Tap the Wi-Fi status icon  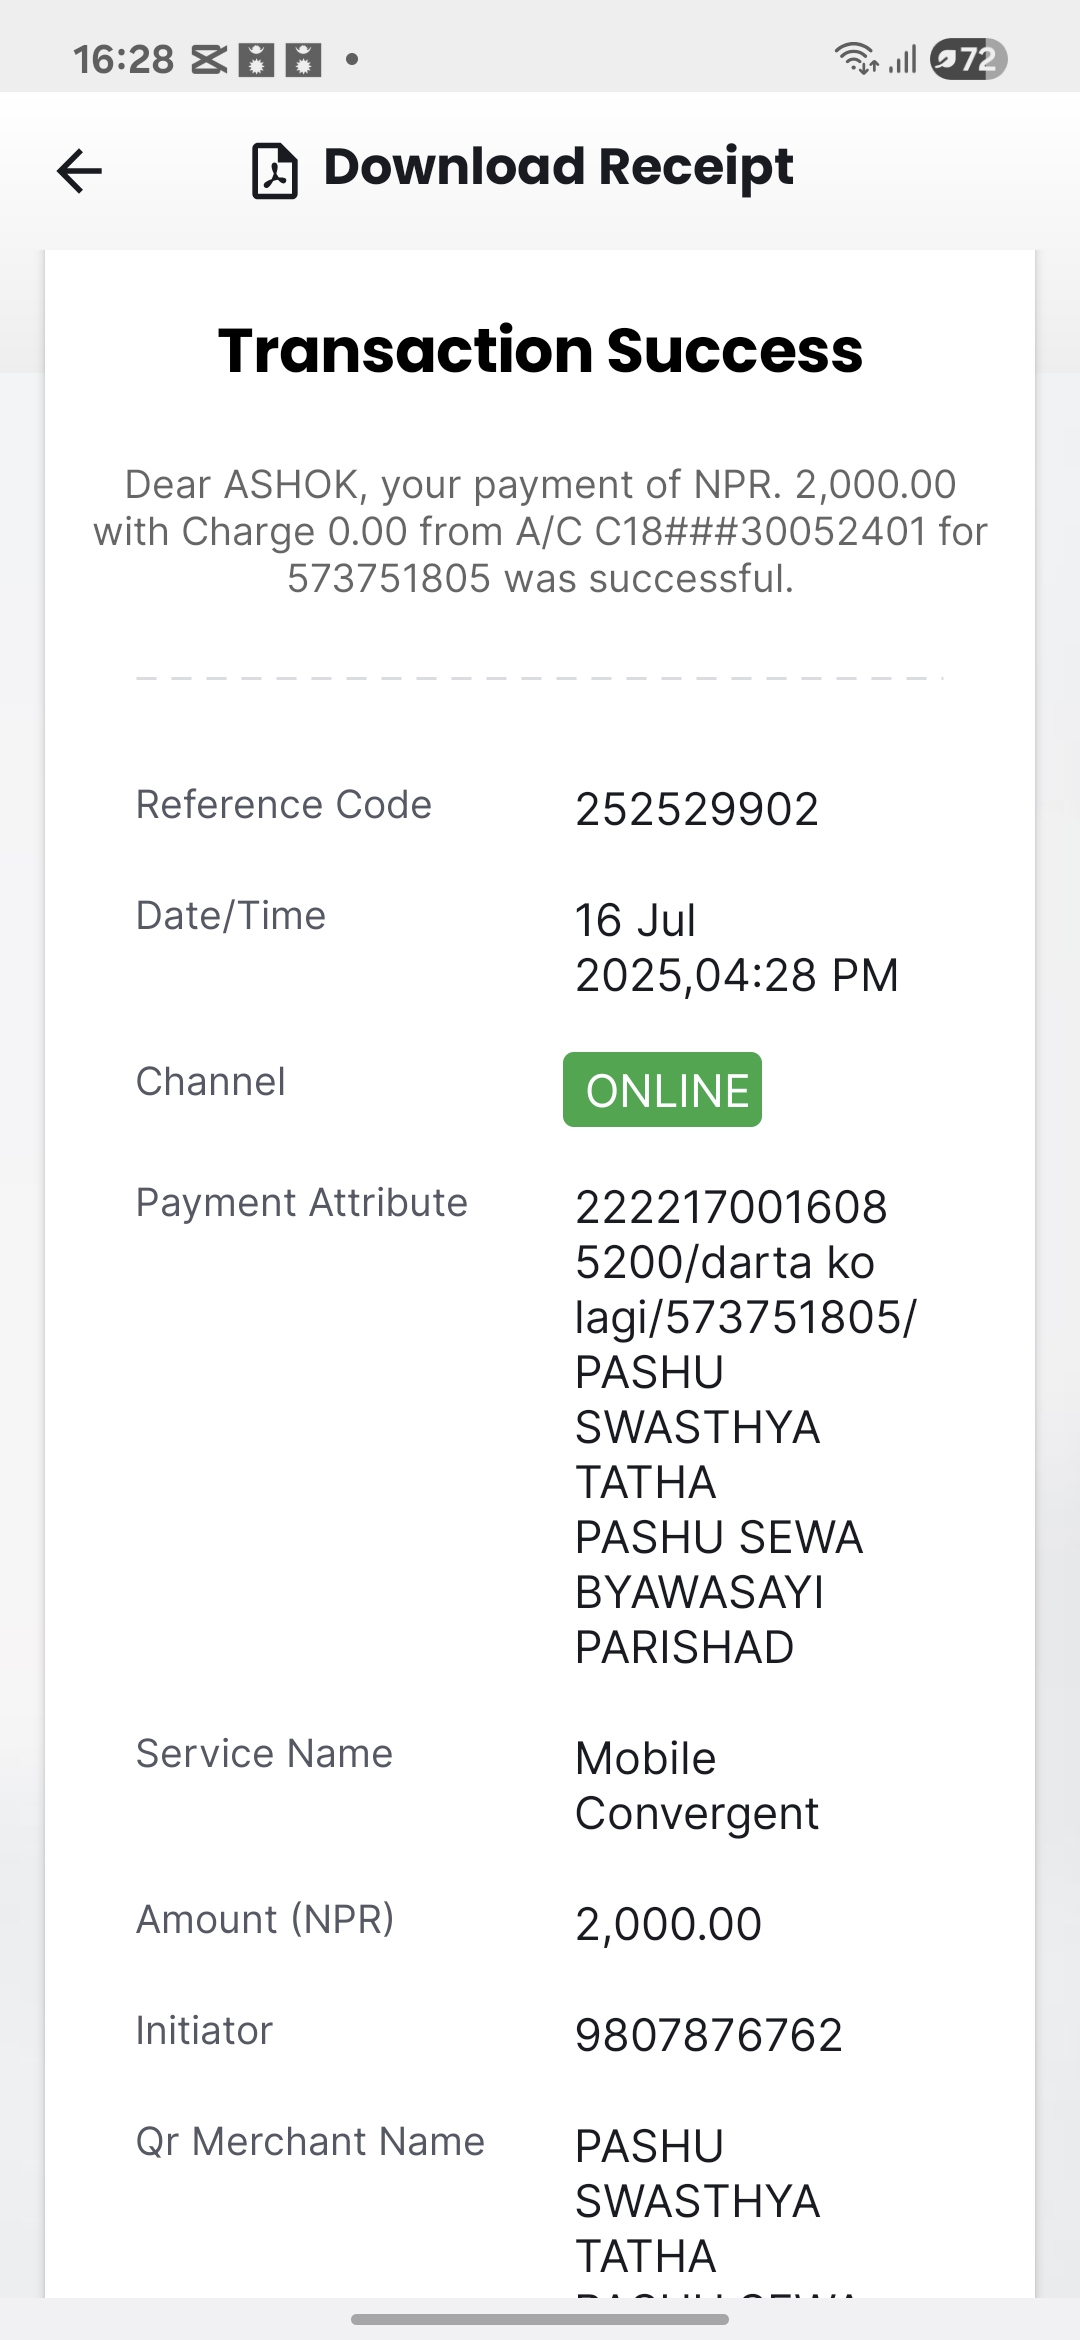pos(857,60)
